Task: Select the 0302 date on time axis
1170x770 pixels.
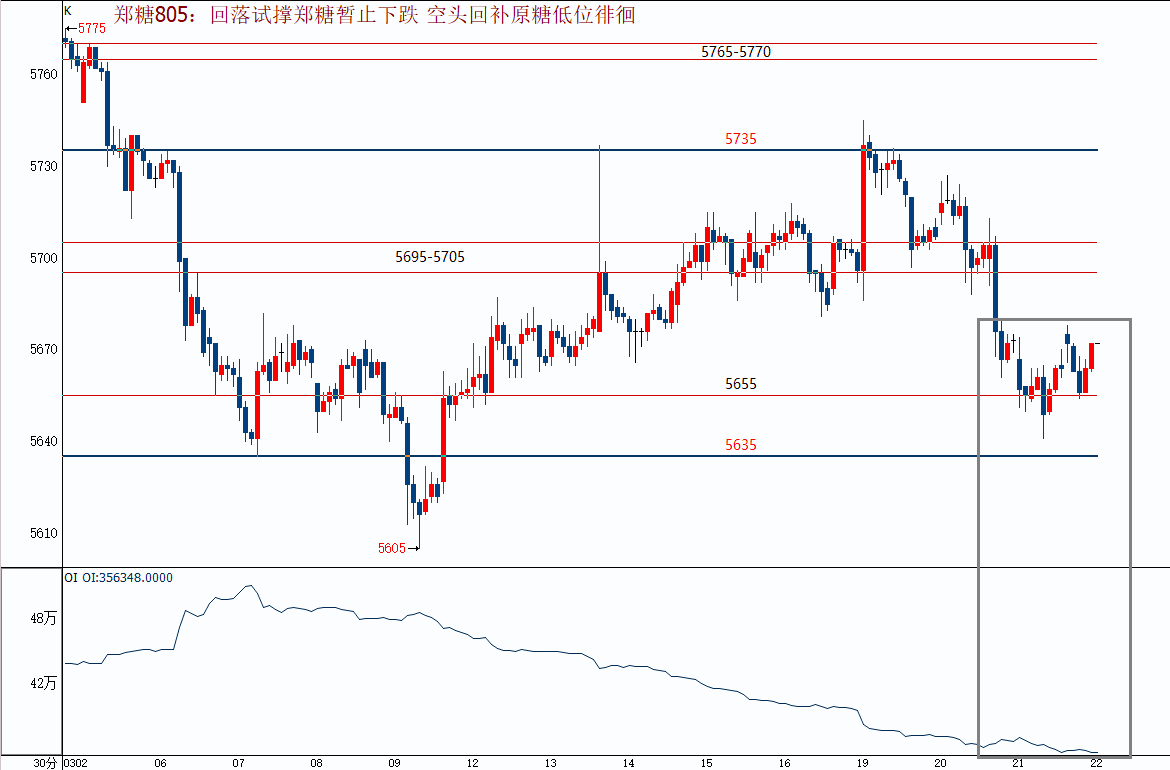Action: (76, 763)
